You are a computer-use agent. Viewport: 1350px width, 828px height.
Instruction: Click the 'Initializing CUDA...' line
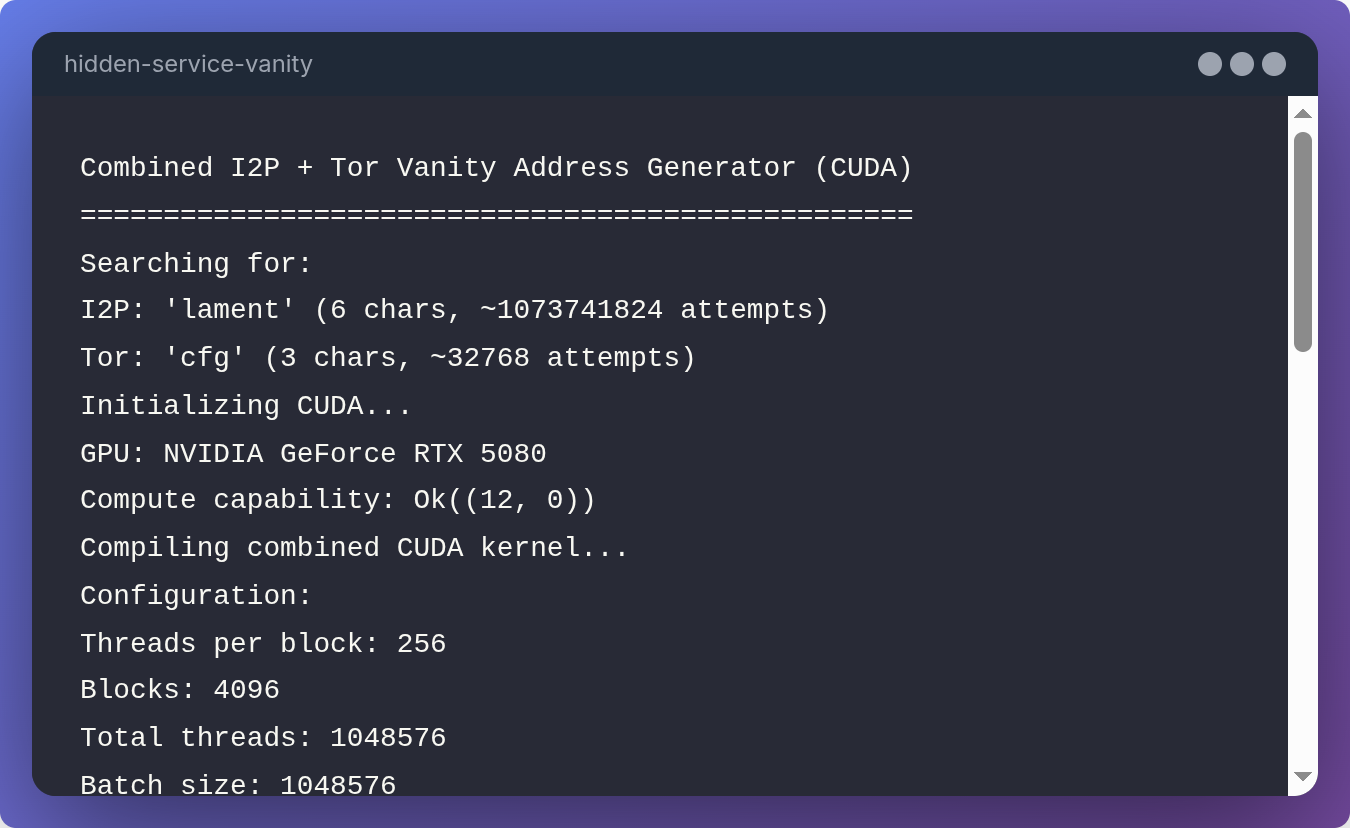[x=246, y=406]
